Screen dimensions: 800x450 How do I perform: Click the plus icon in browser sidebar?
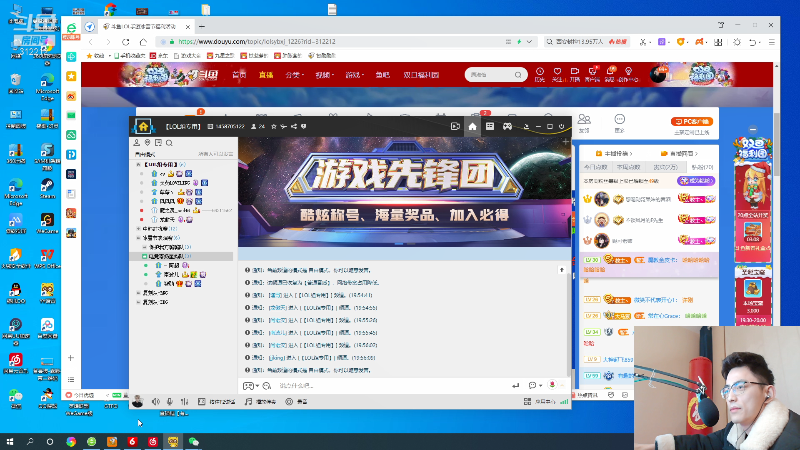71,358
